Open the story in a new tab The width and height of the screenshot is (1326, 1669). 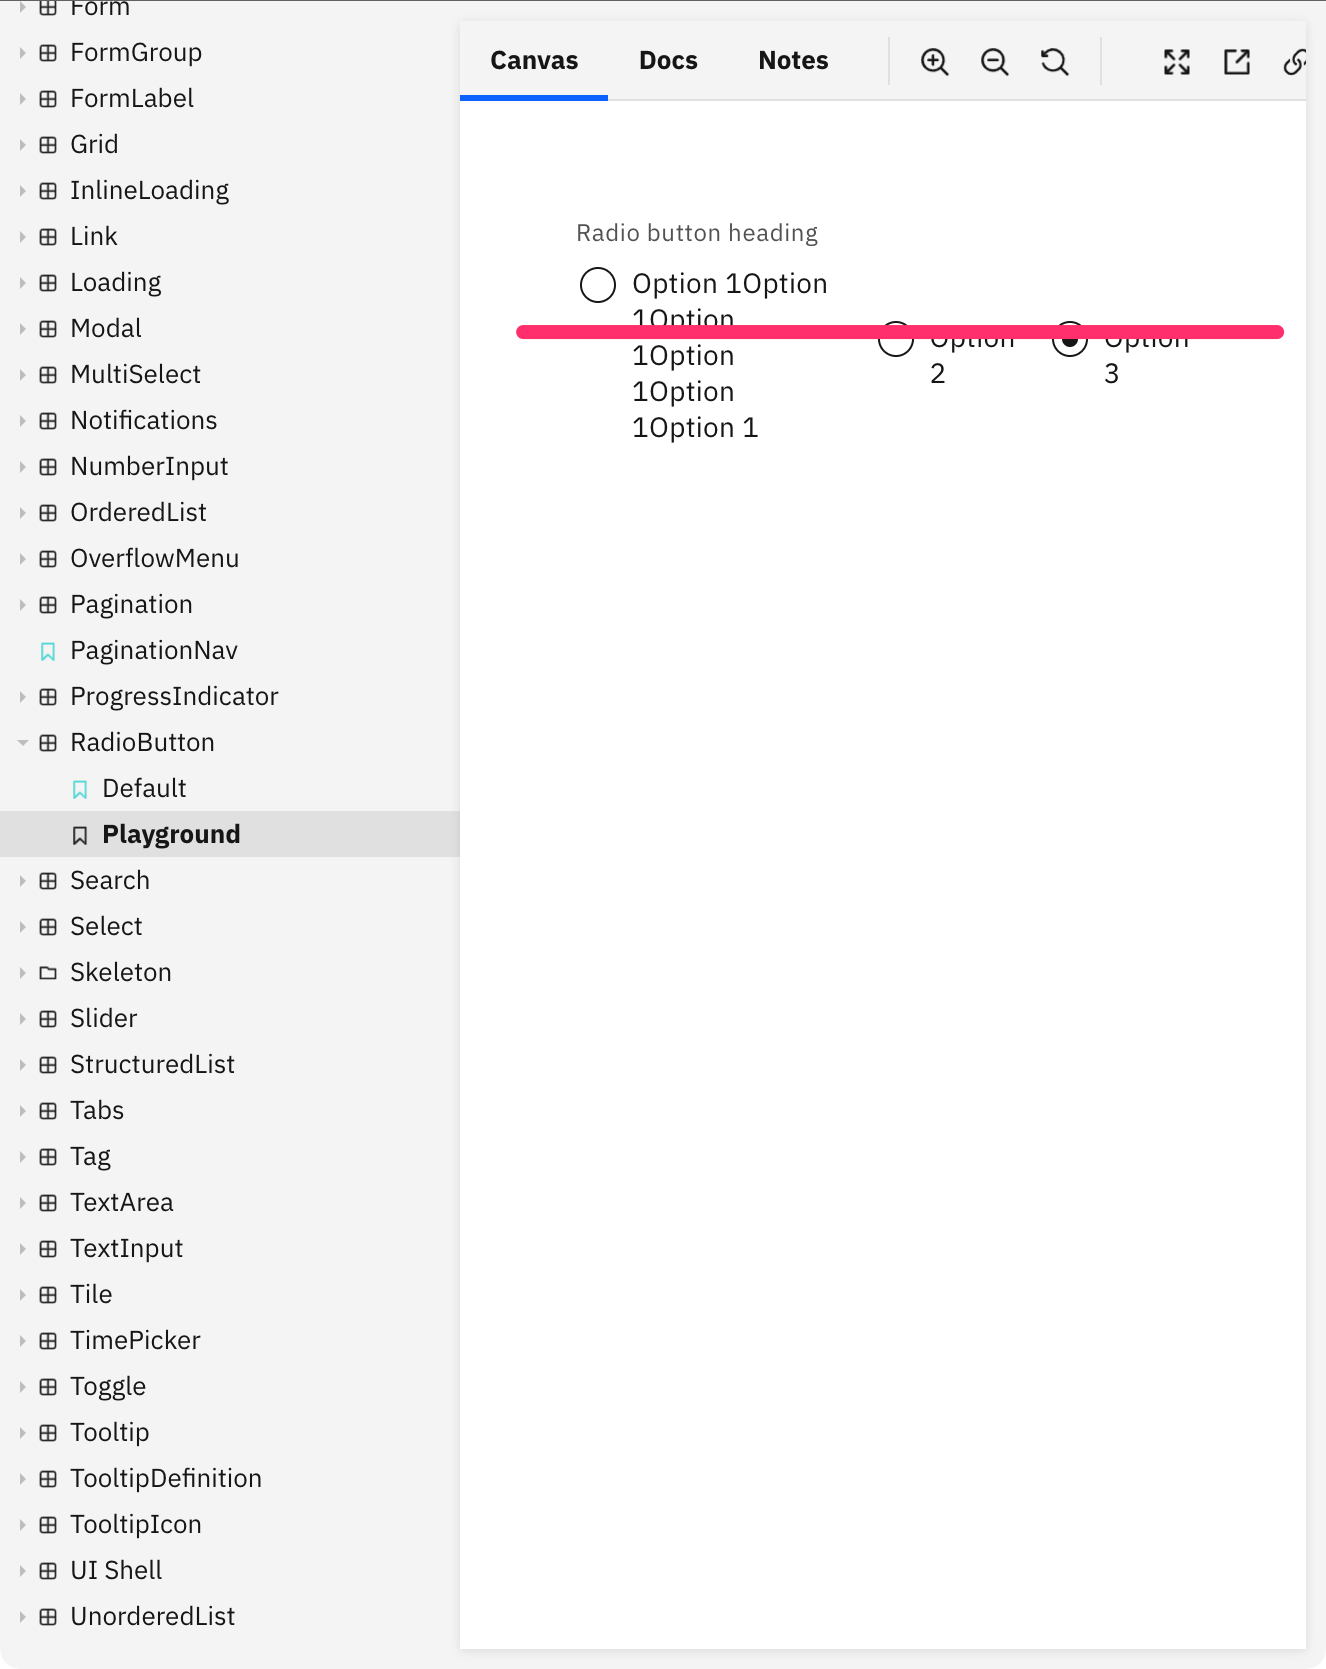[x=1236, y=61]
